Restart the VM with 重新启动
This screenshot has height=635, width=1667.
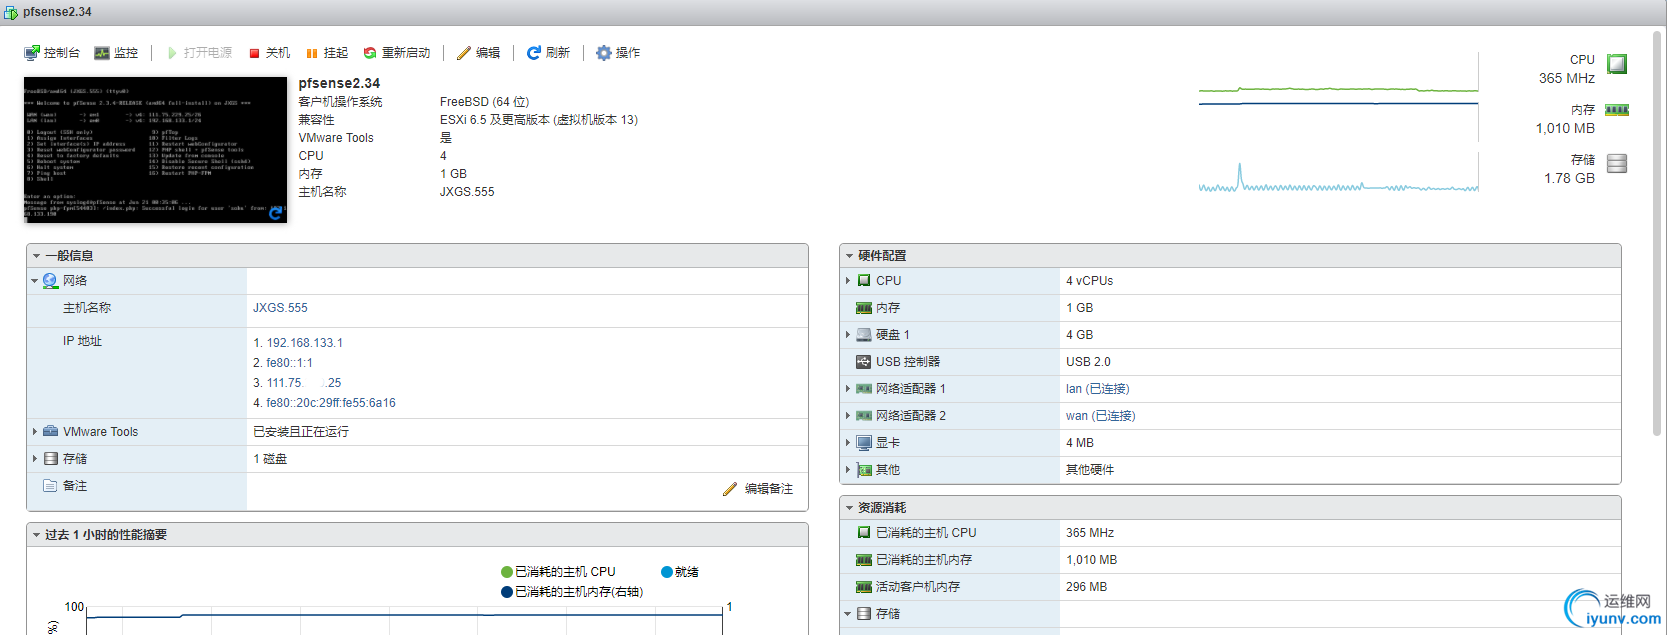[396, 53]
